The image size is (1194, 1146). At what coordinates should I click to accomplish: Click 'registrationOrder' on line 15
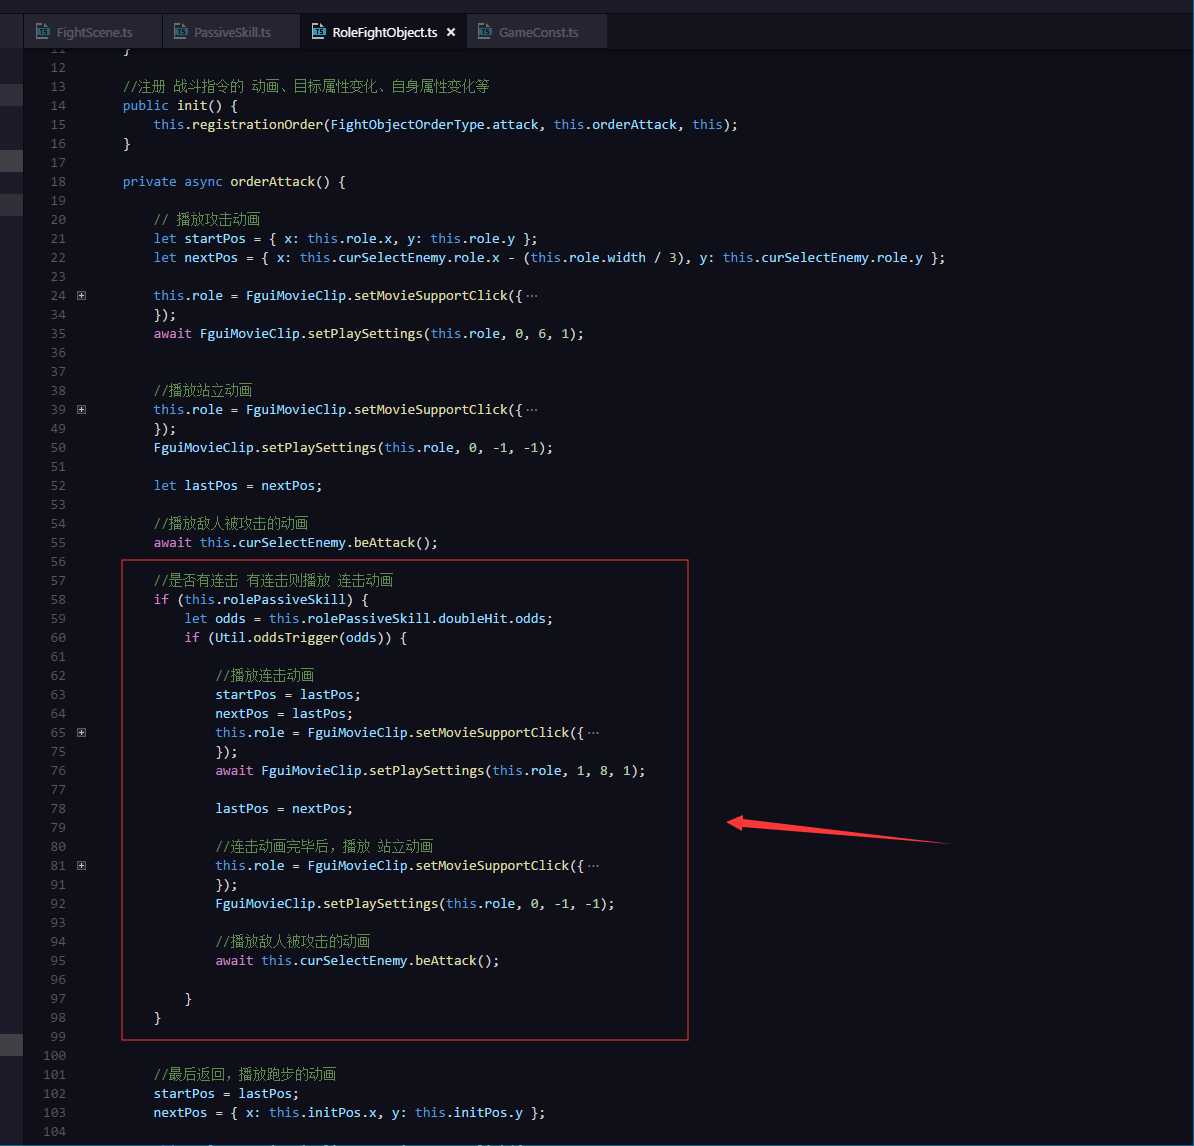(x=257, y=125)
